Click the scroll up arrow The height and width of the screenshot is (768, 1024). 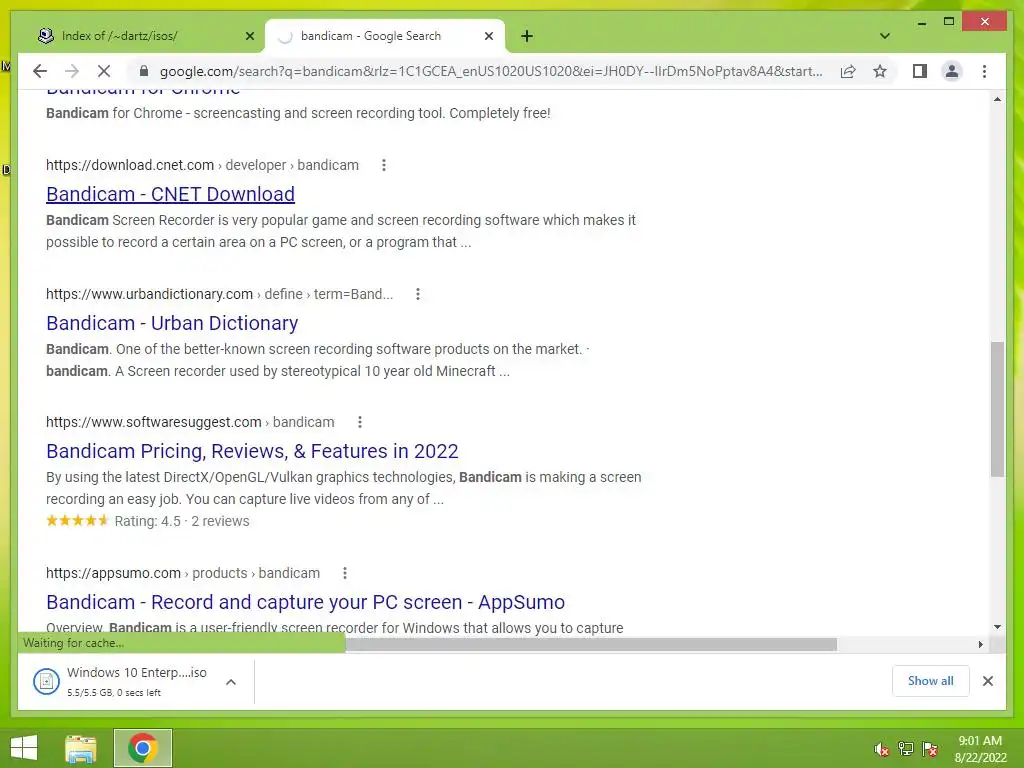click(997, 99)
